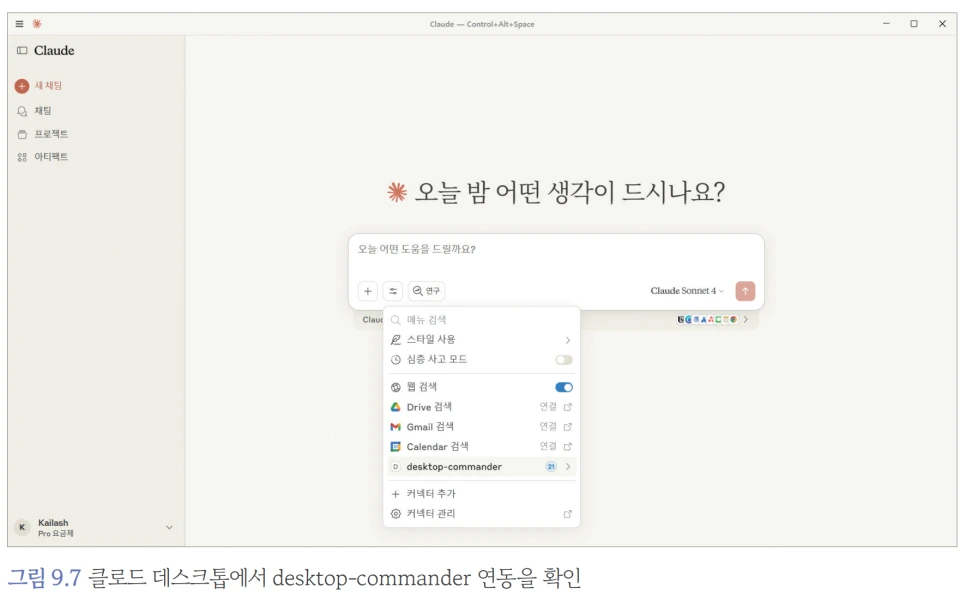Click the external link icon for 커넥터 관리
This screenshot has width=966, height=594.
coord(567,514)
